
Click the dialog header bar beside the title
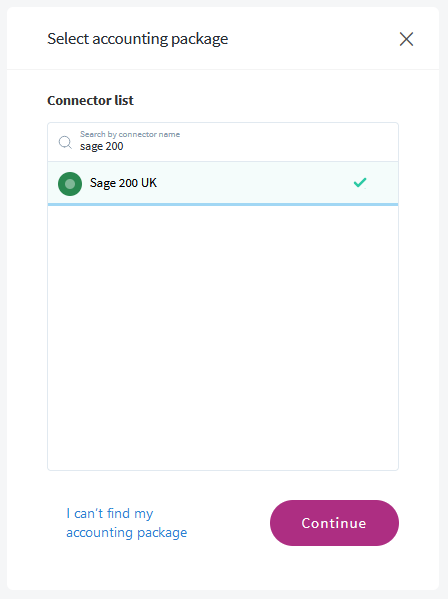tap(313, 39)
